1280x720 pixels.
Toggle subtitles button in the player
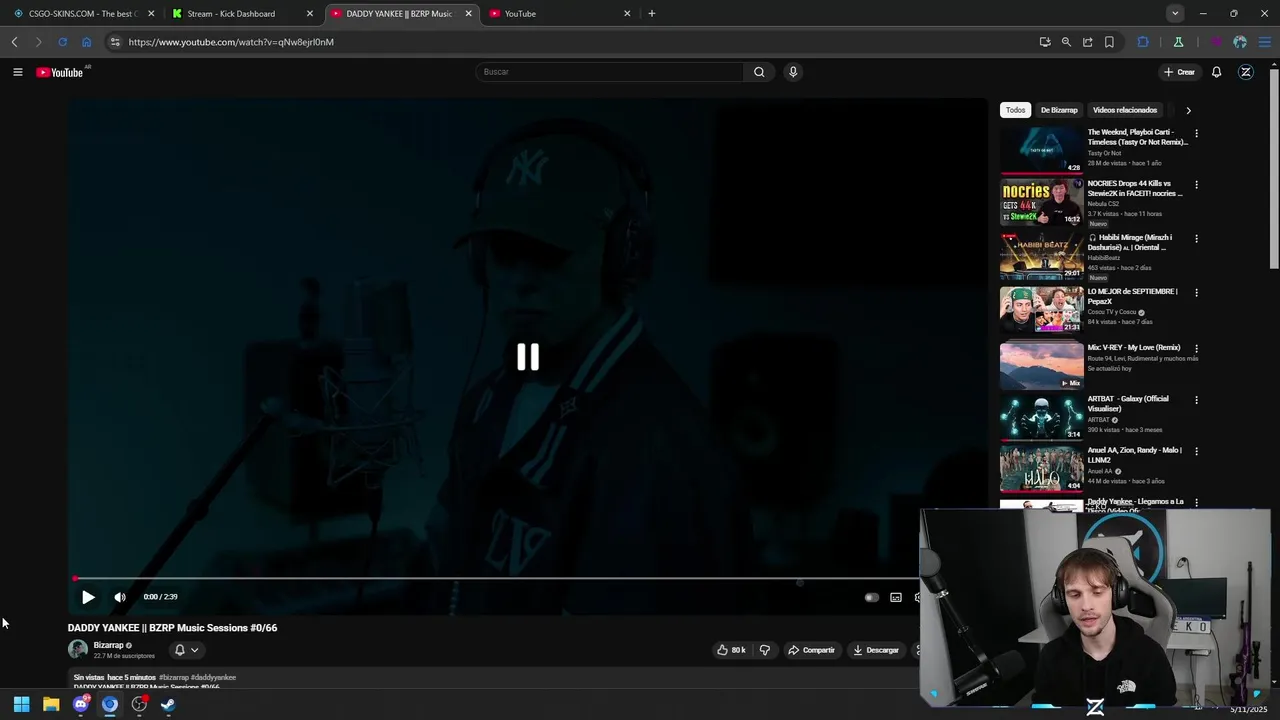pos(896,597)
